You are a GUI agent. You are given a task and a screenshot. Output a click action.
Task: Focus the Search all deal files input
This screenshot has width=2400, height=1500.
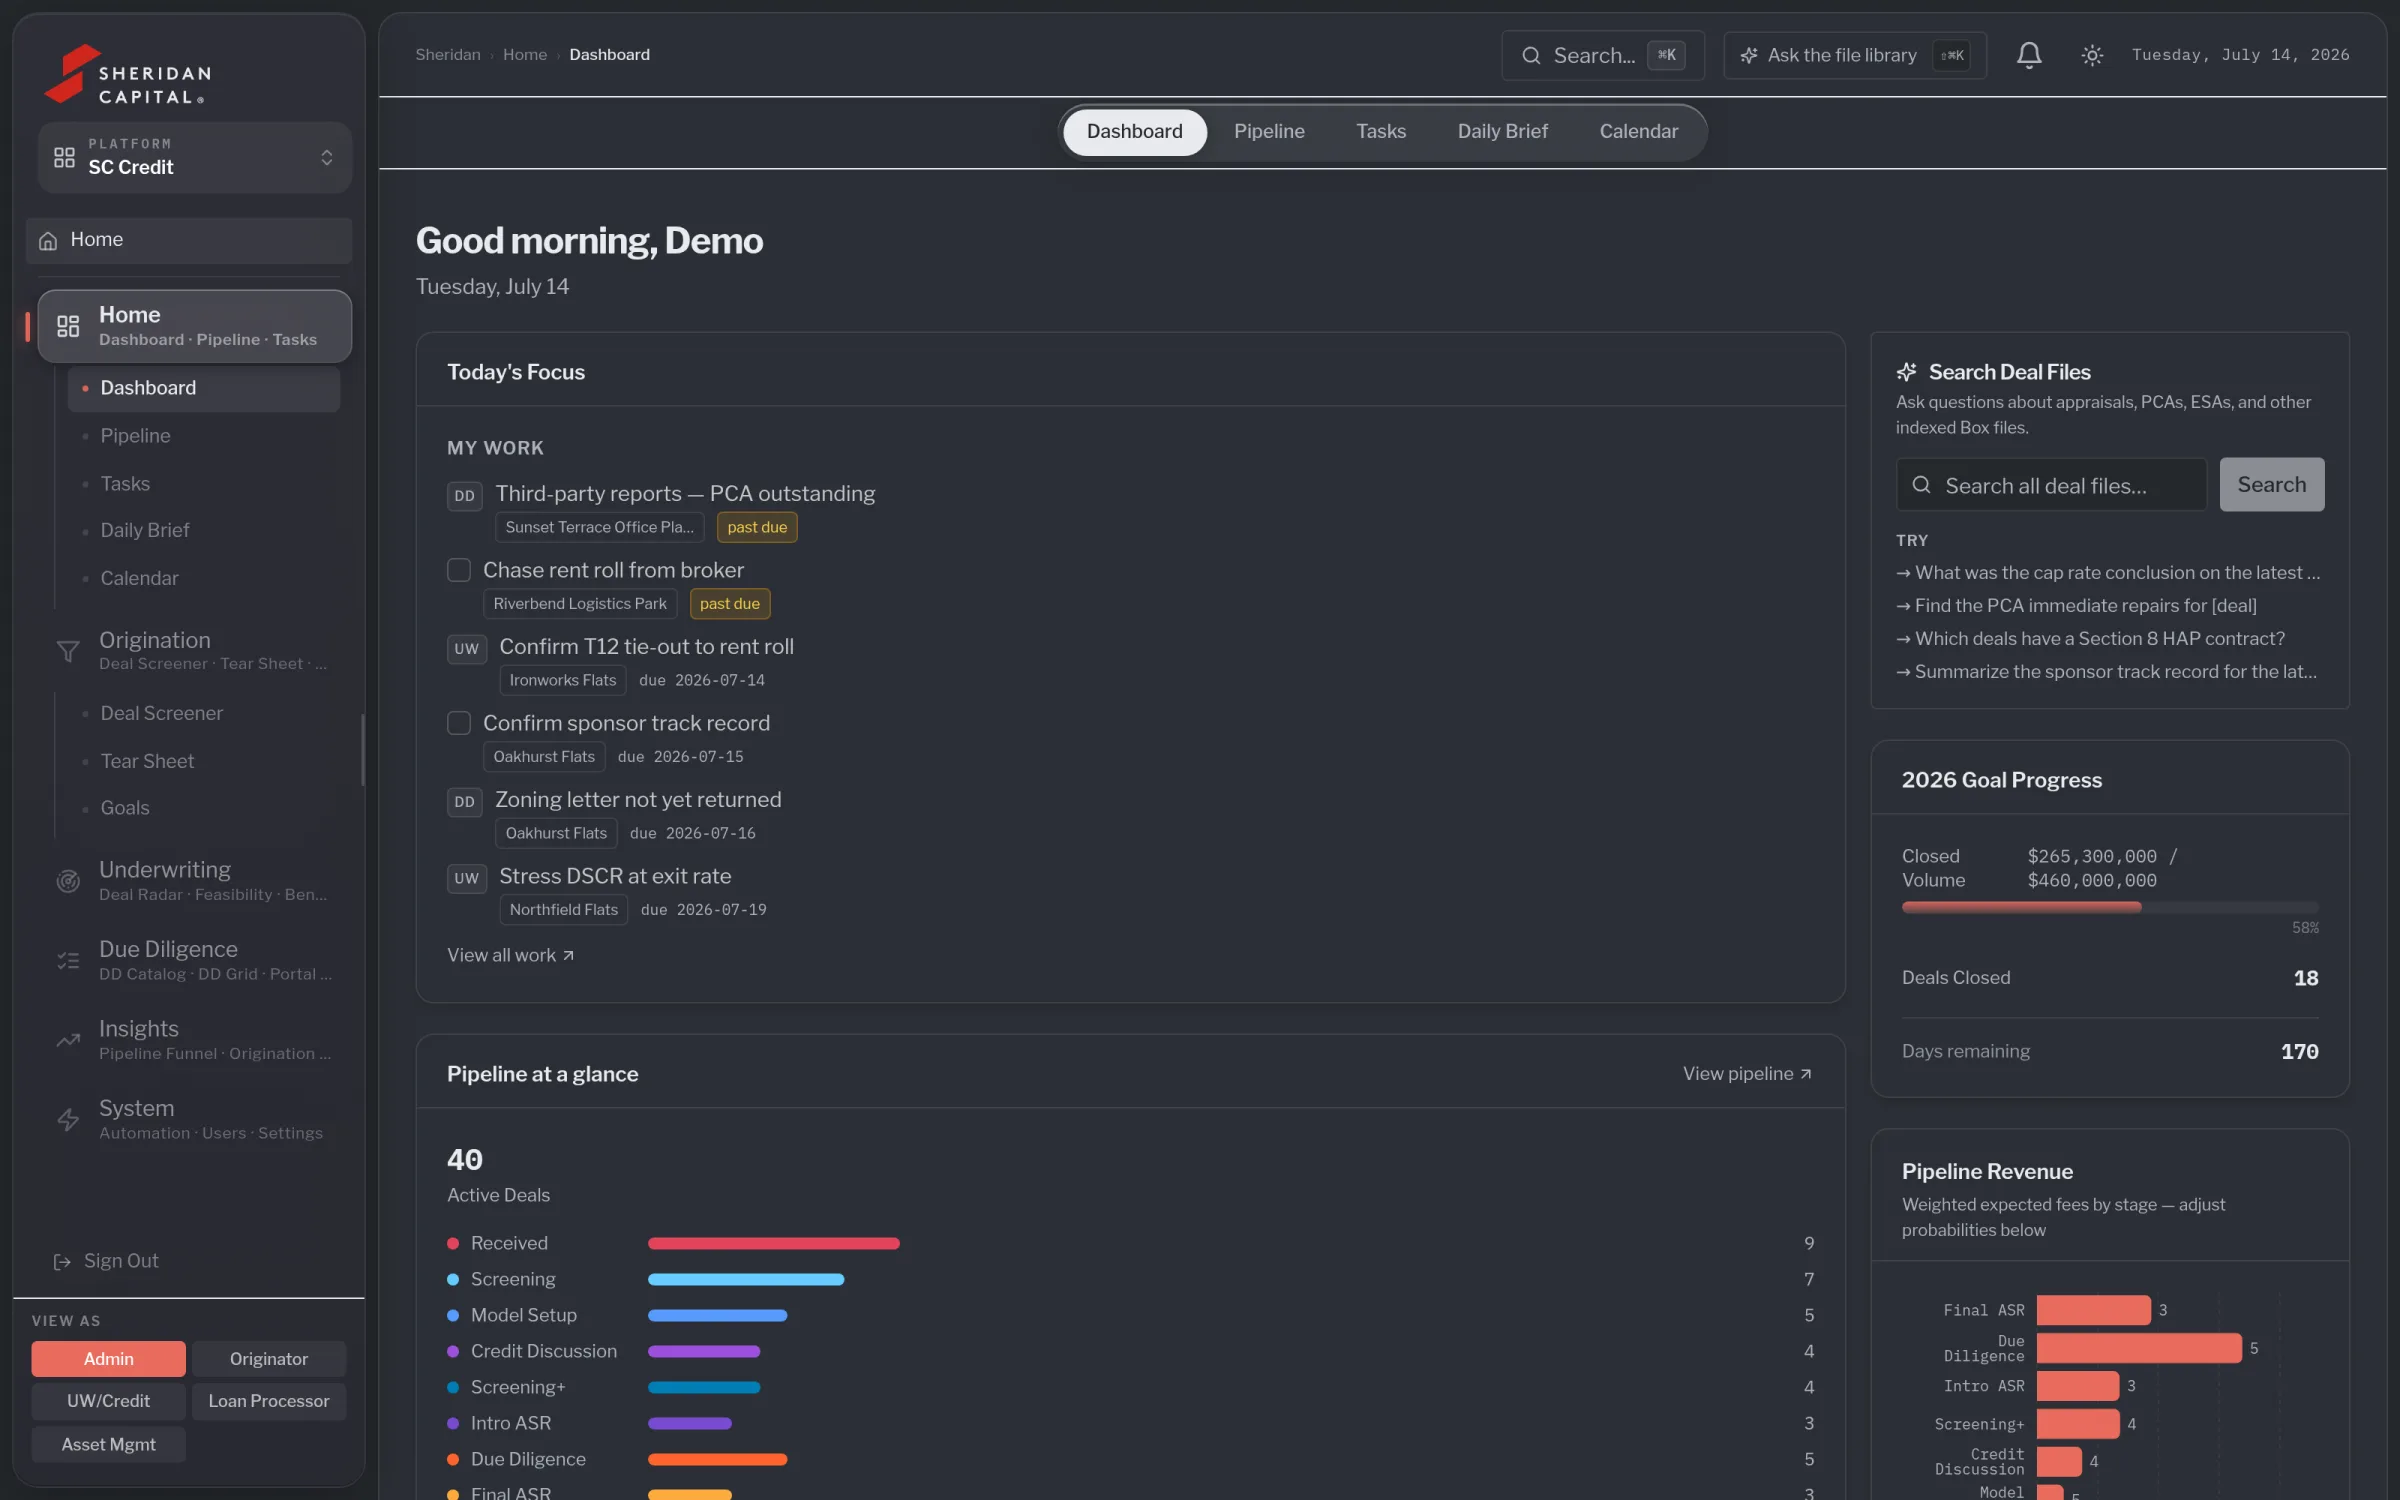(2051, 485)
